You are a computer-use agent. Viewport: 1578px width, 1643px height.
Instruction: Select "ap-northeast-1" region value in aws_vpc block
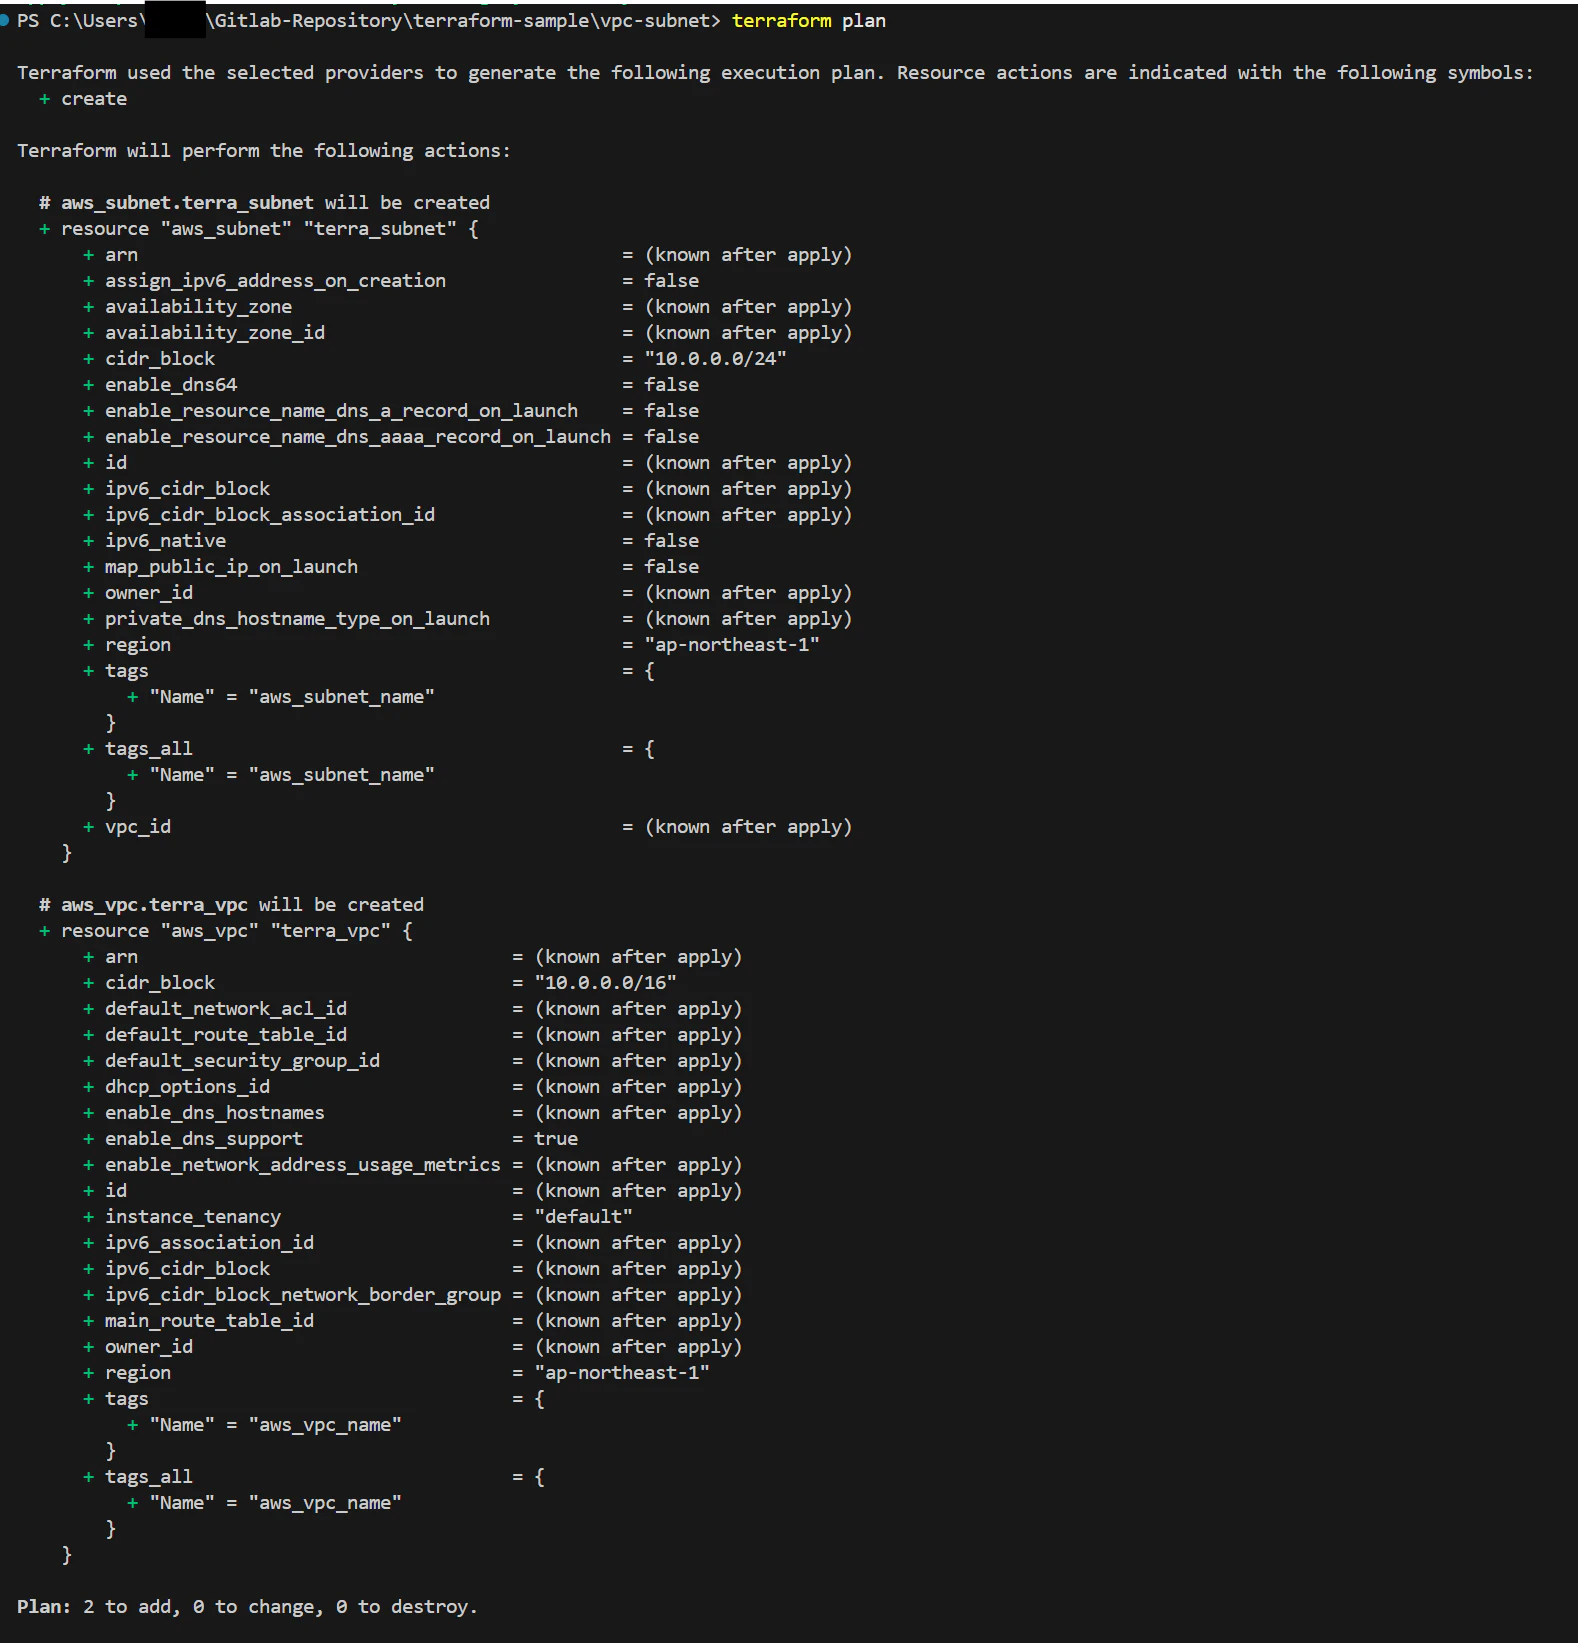(622, 1373)
